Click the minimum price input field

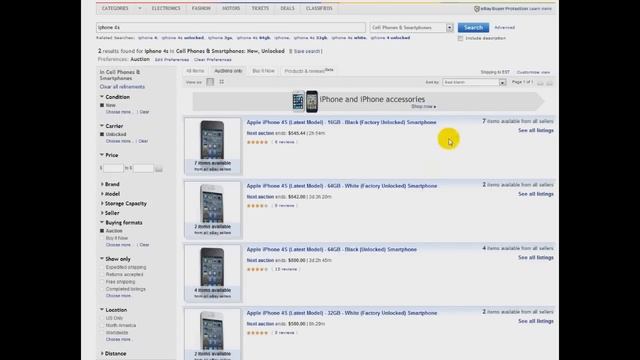(113, 168)
